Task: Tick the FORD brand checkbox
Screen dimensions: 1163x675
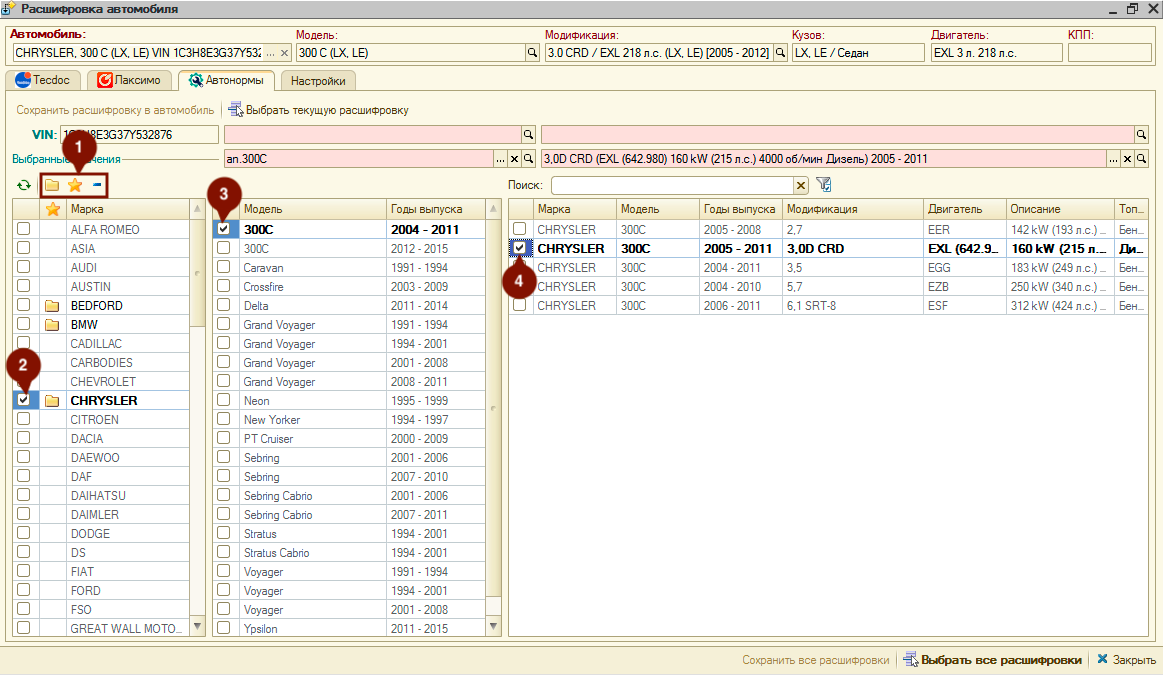Action: click(24, 590)
